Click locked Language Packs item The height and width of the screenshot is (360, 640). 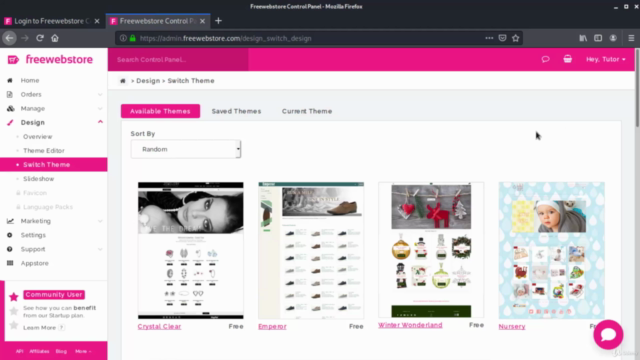coord(48,207)
